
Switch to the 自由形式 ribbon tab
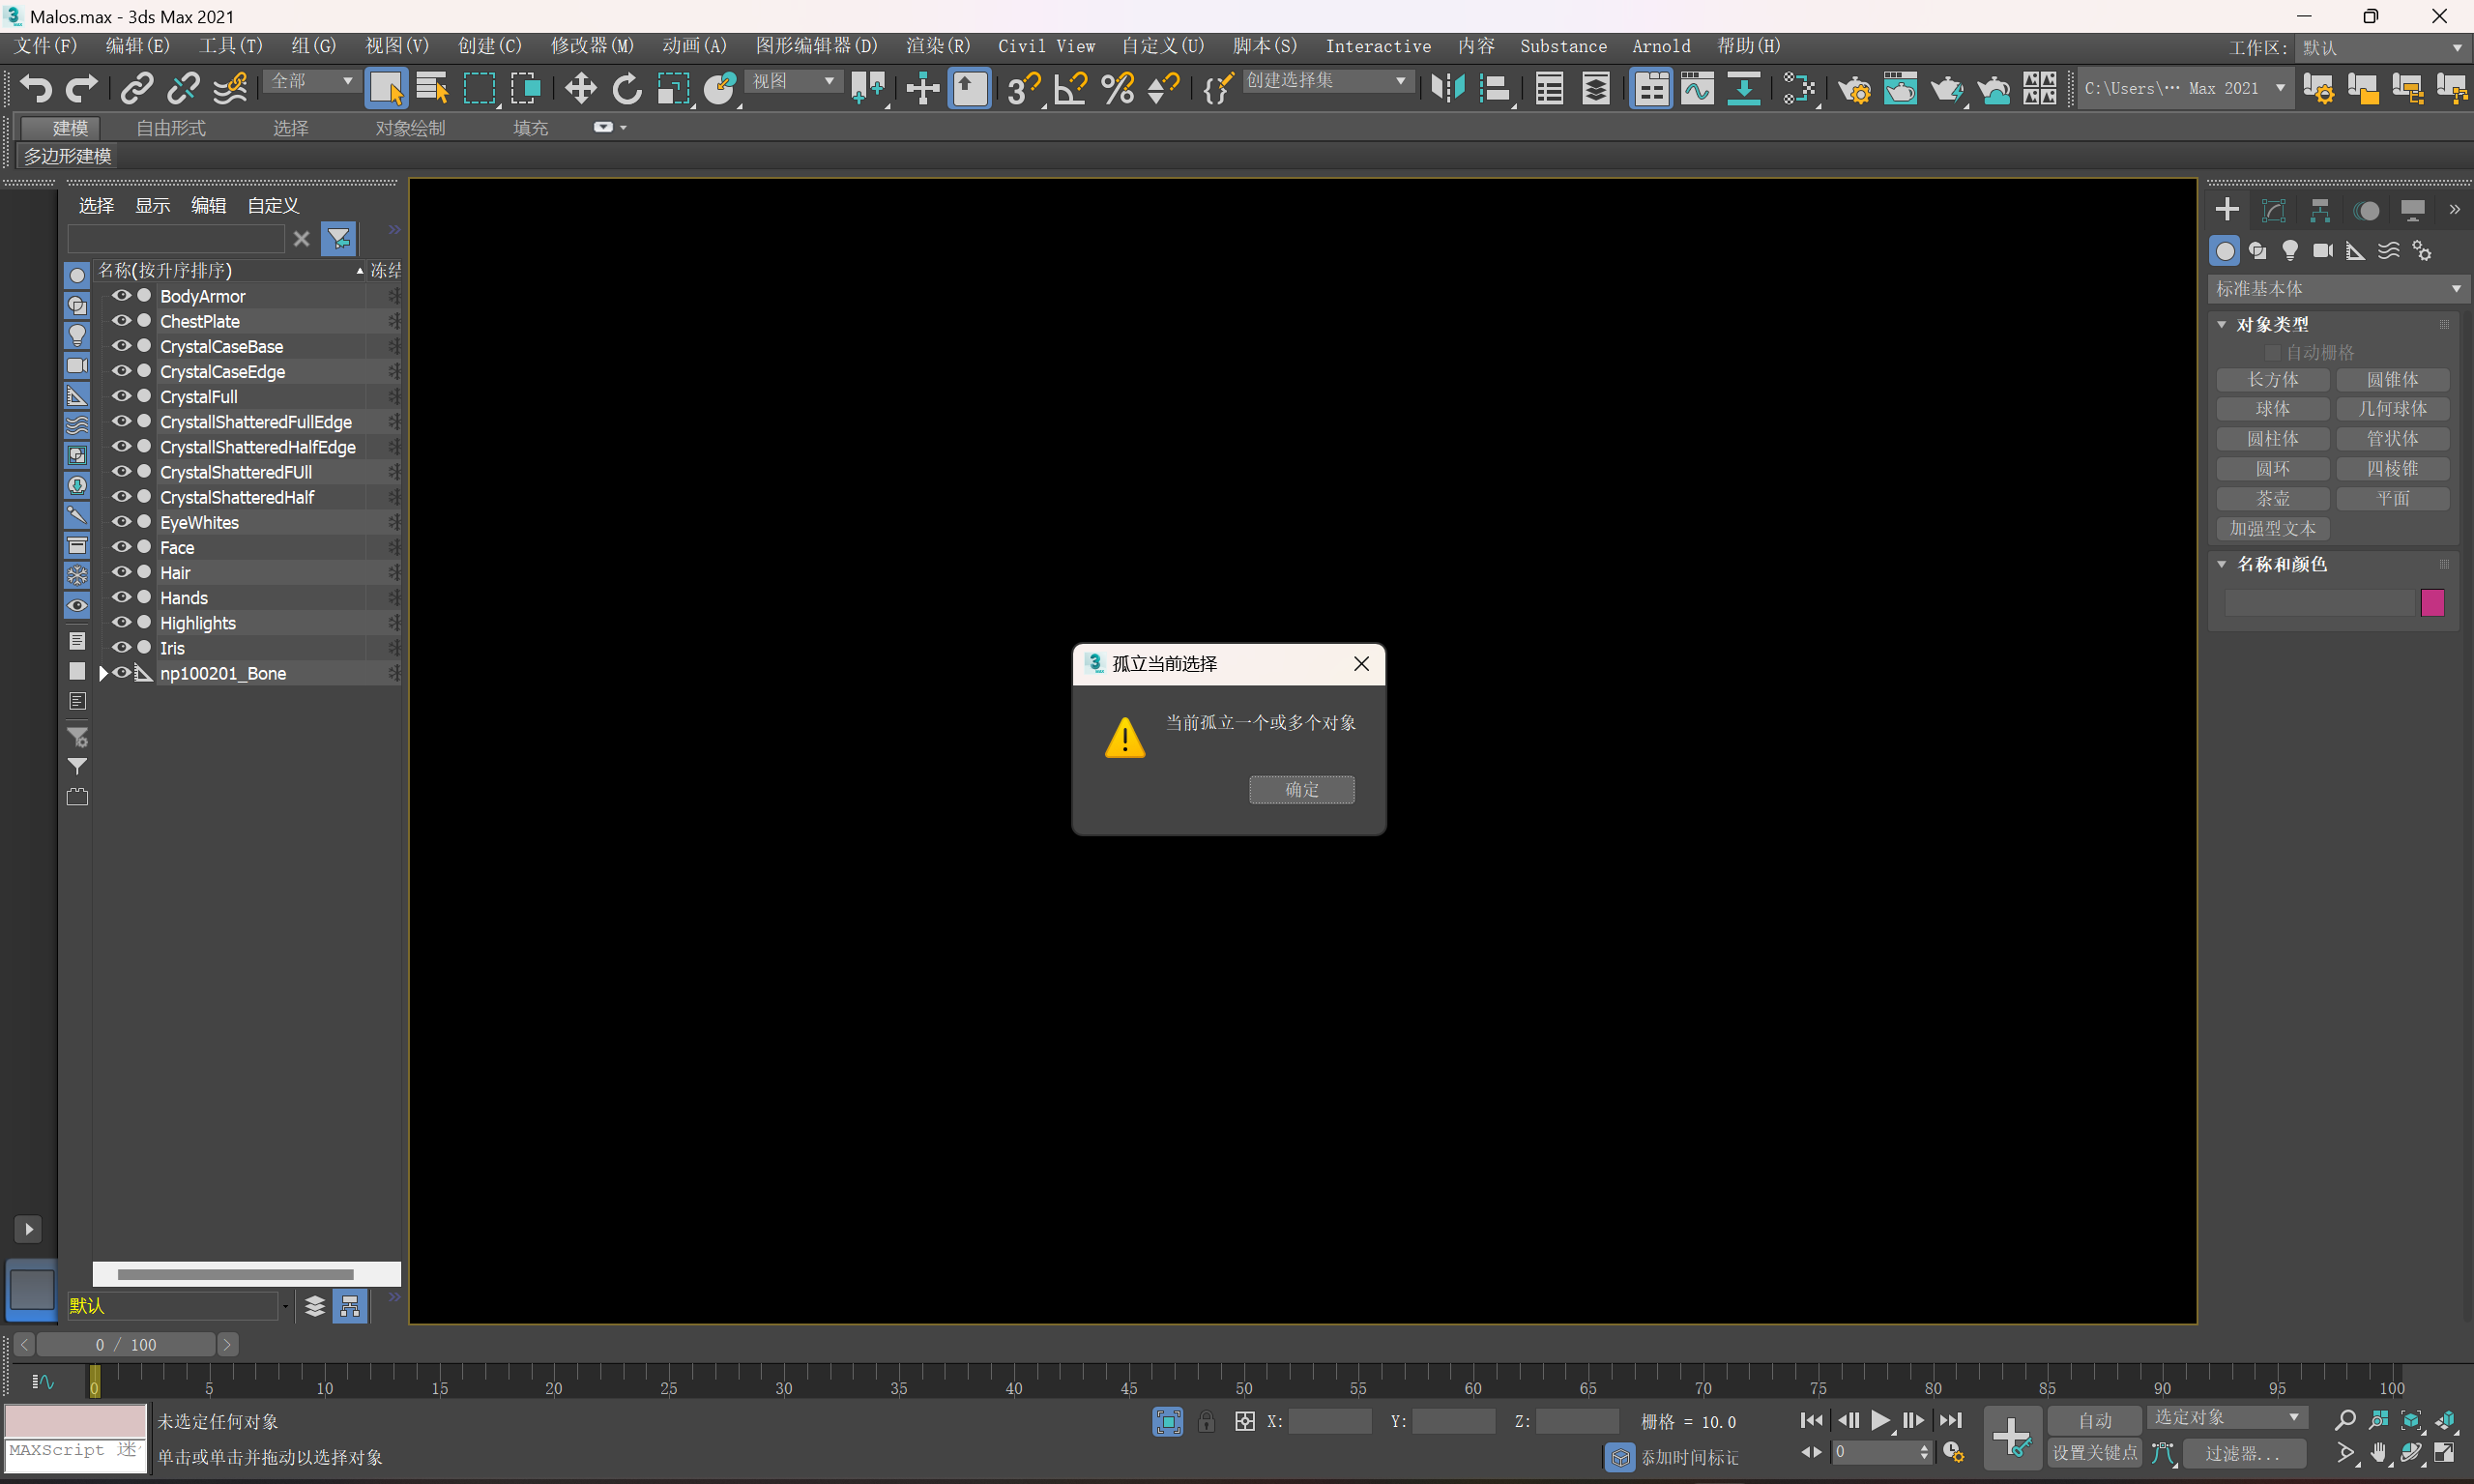point(171,128)
